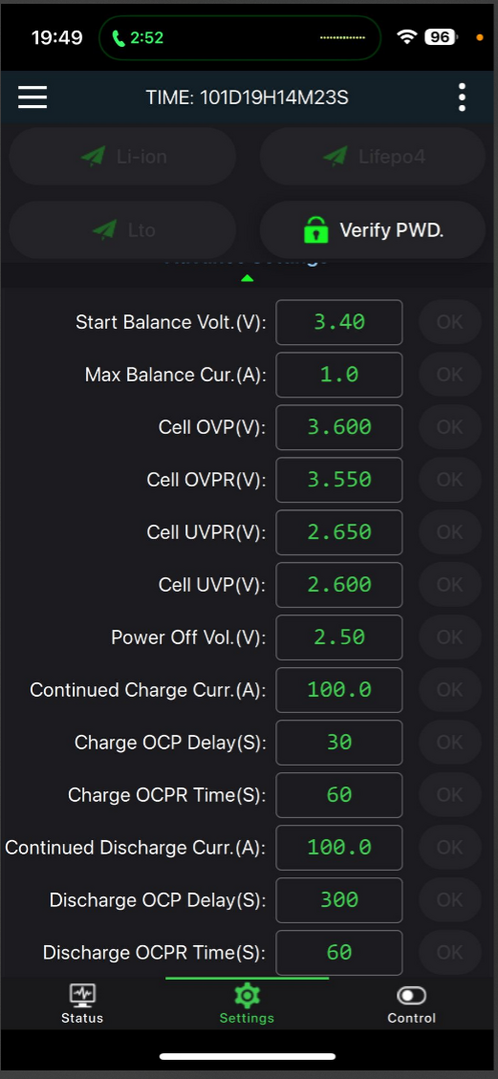Tap the Settings gear icon
498x1079 pixels.
pos(247,996)
